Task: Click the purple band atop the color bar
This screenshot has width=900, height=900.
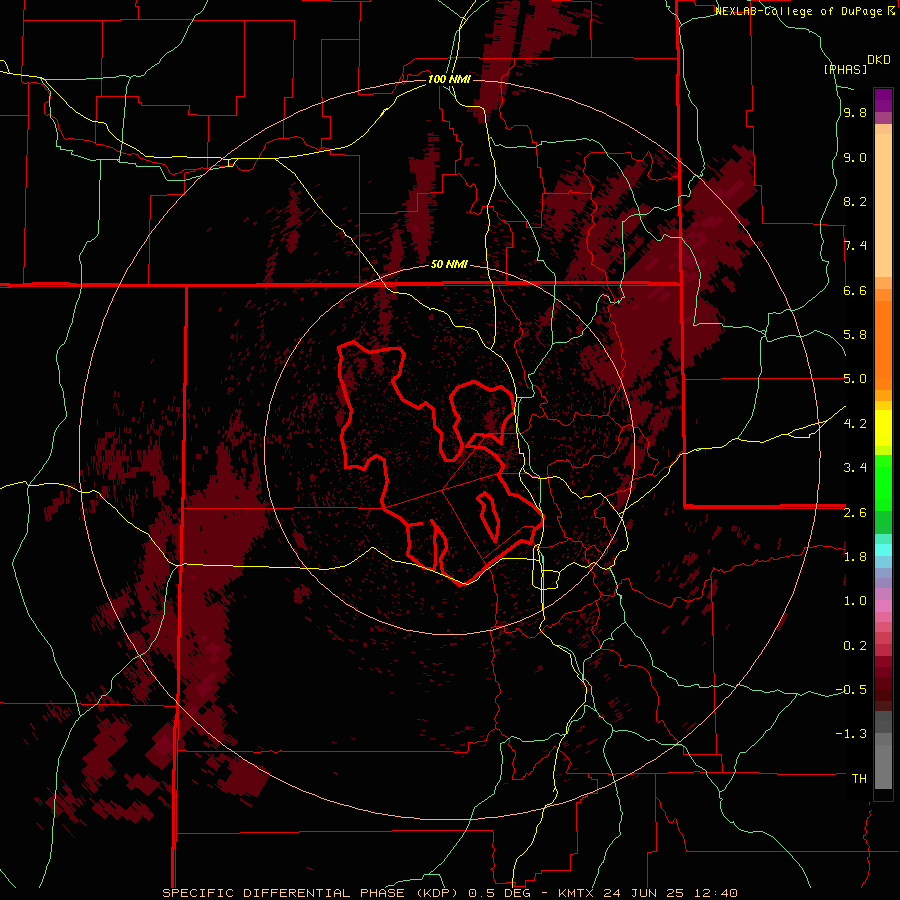Action: pos(883,100)
